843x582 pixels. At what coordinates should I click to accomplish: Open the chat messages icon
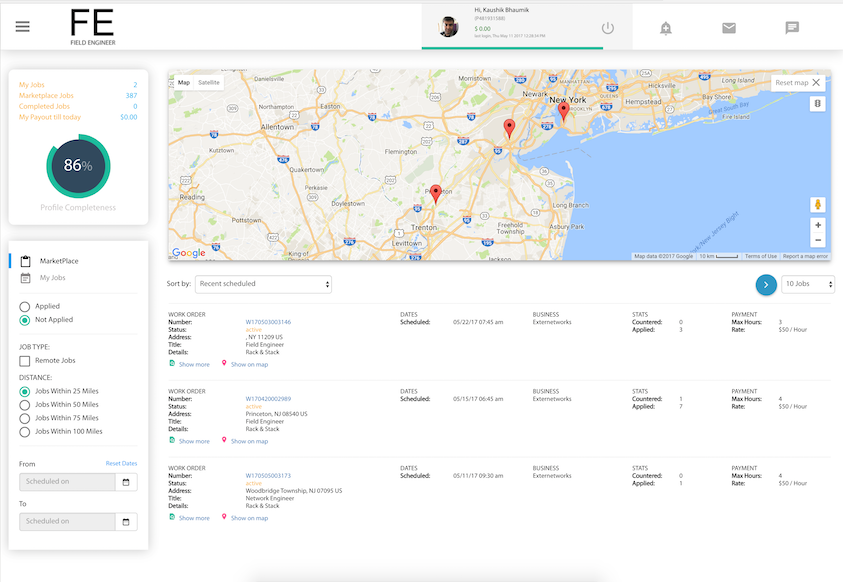click(x=792, y=28)
